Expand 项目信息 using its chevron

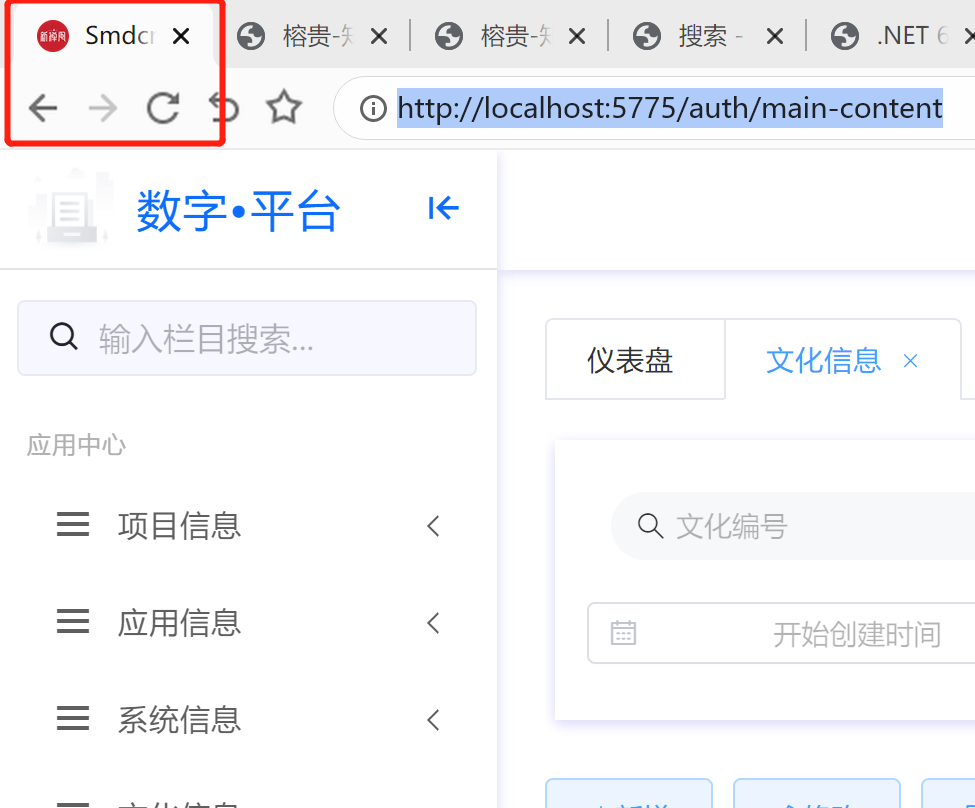433,526
